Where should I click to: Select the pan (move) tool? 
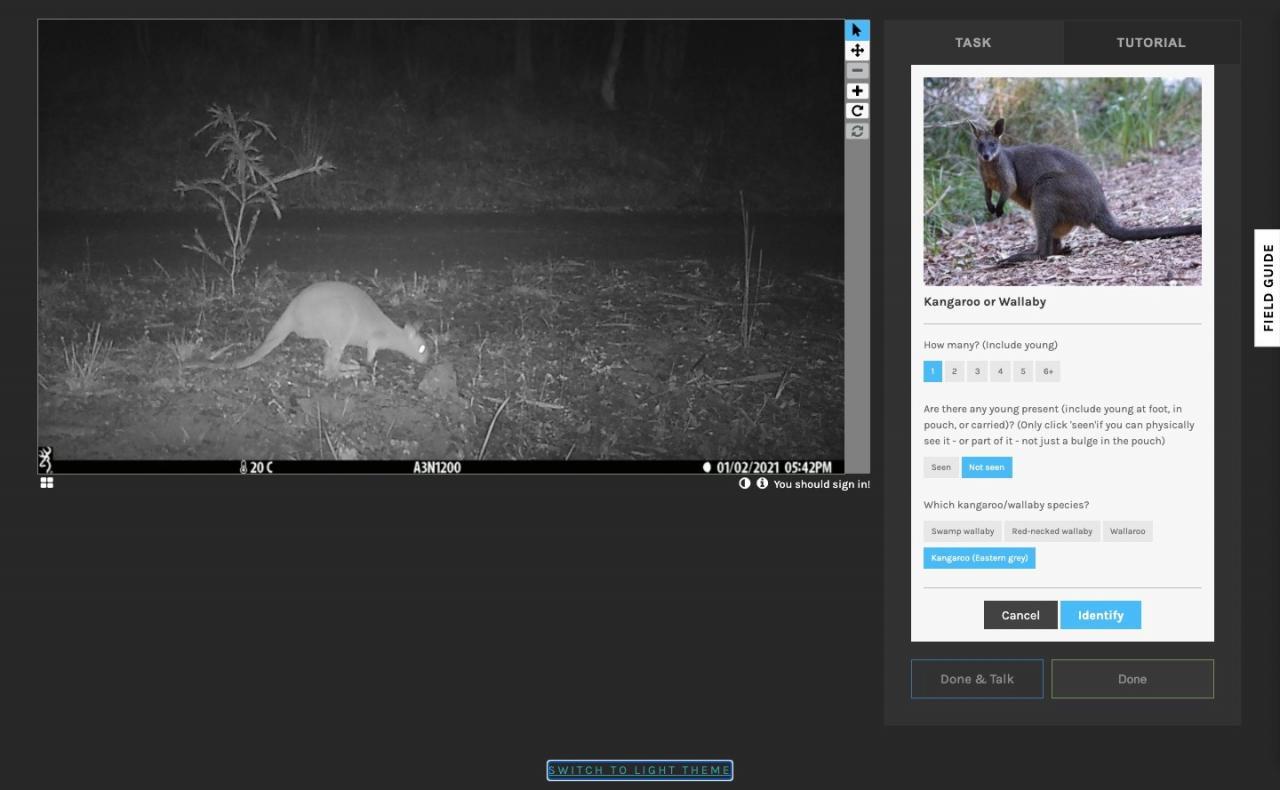(857, 50)
